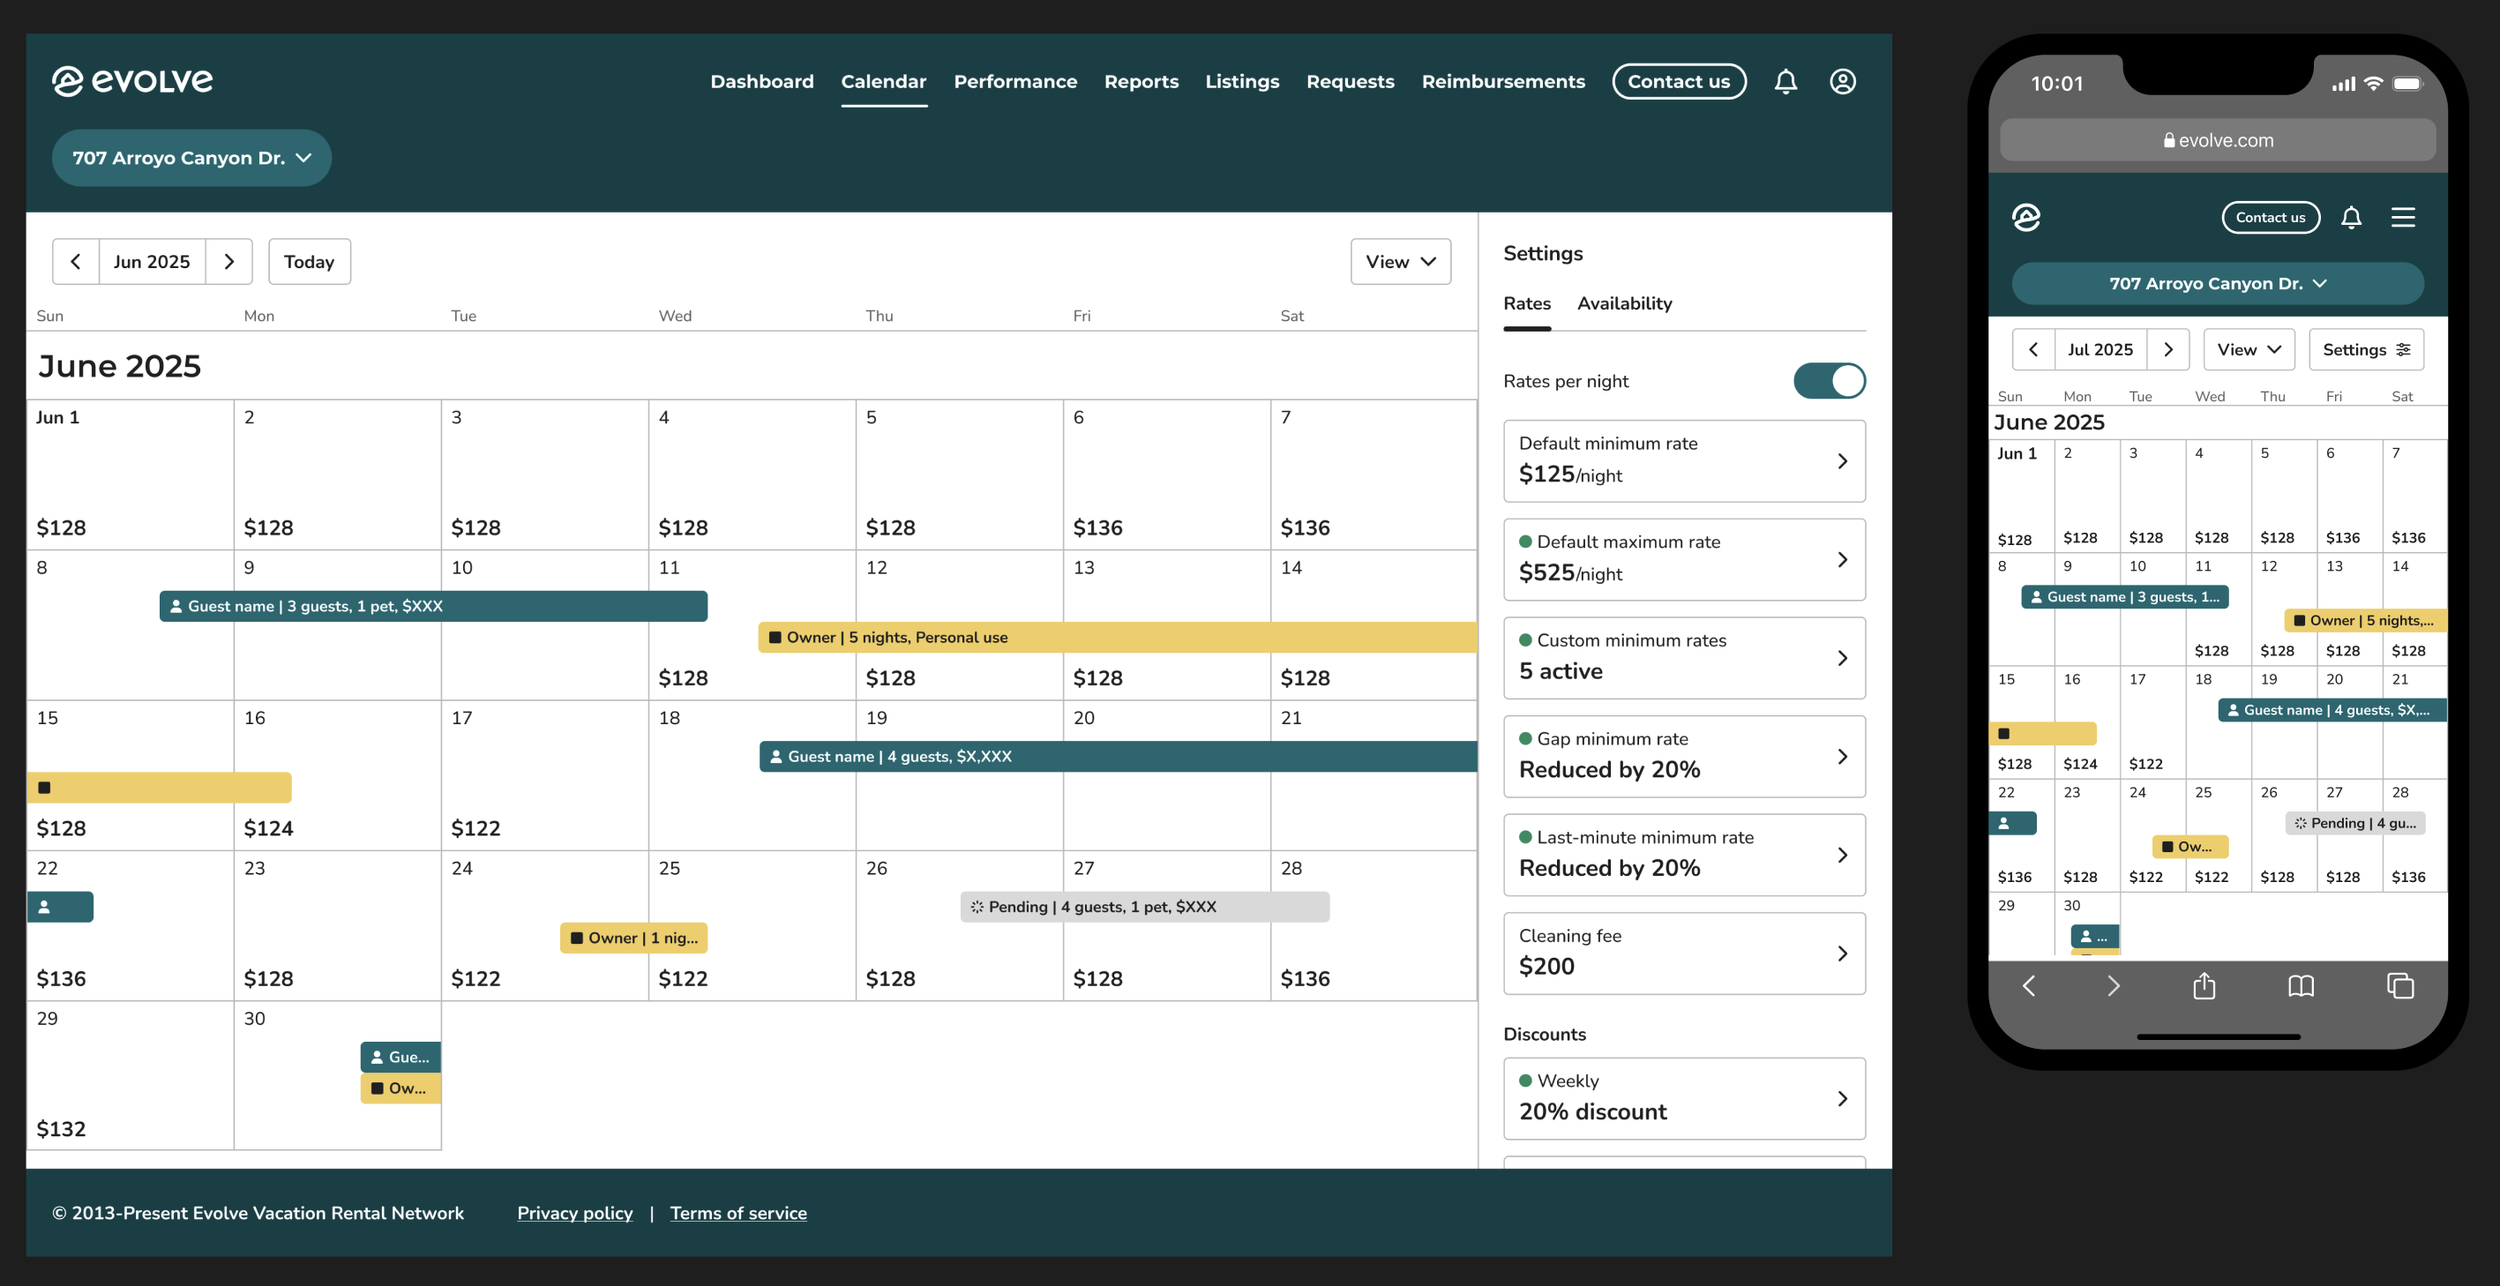The width and height of the screenshot is (2500, 1286).
Task: Click the $124 rate on June 16
Action: 268,829
